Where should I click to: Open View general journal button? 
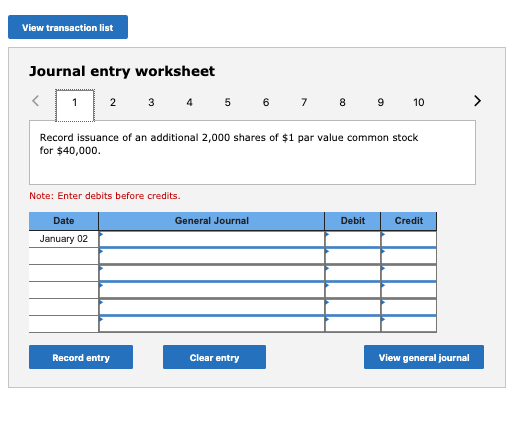424,357
